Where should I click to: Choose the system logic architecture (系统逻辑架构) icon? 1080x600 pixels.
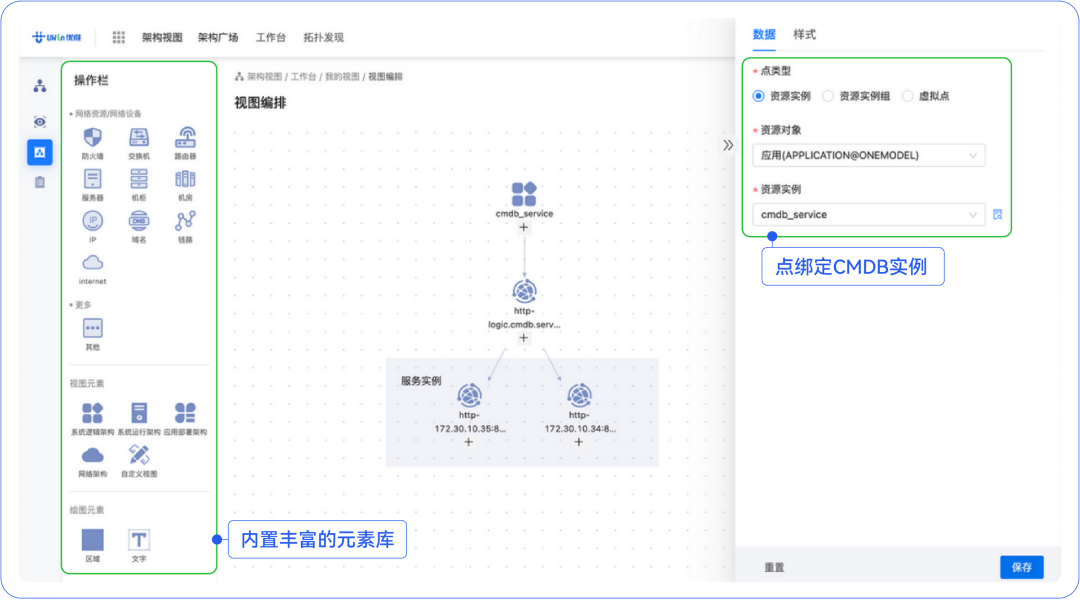point(92,413)
